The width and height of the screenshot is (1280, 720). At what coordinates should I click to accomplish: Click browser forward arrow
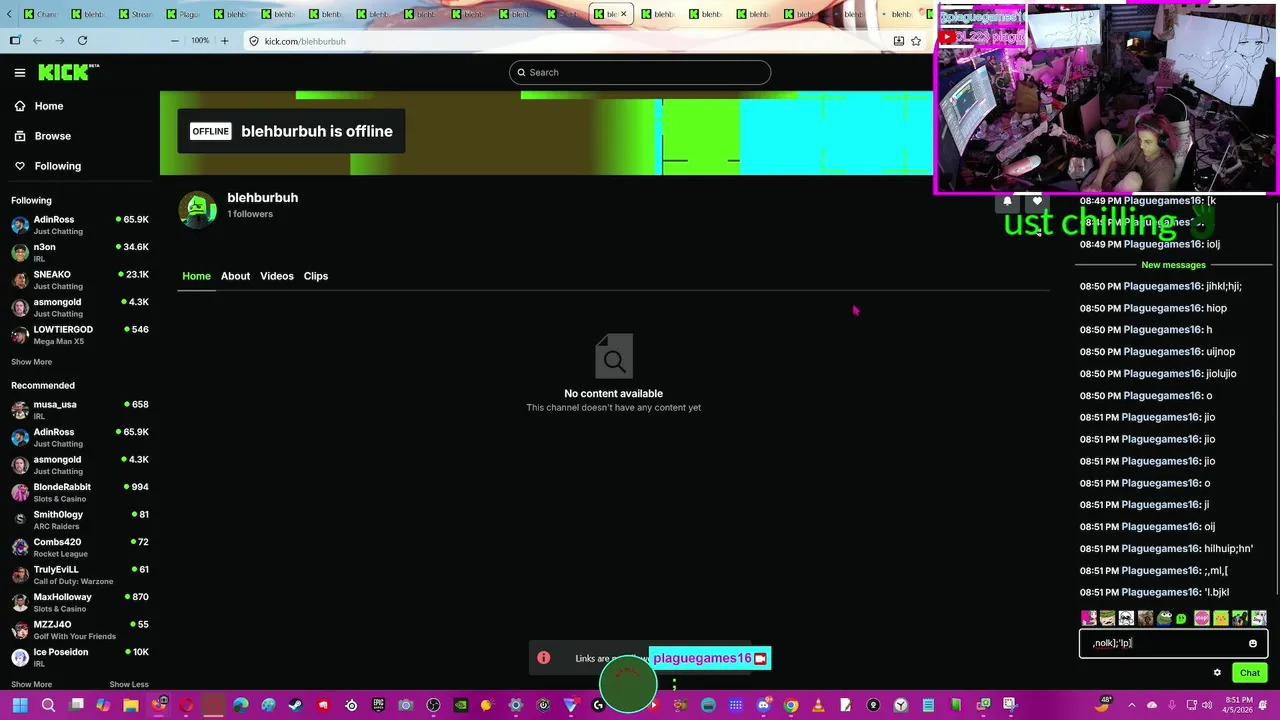59,41
